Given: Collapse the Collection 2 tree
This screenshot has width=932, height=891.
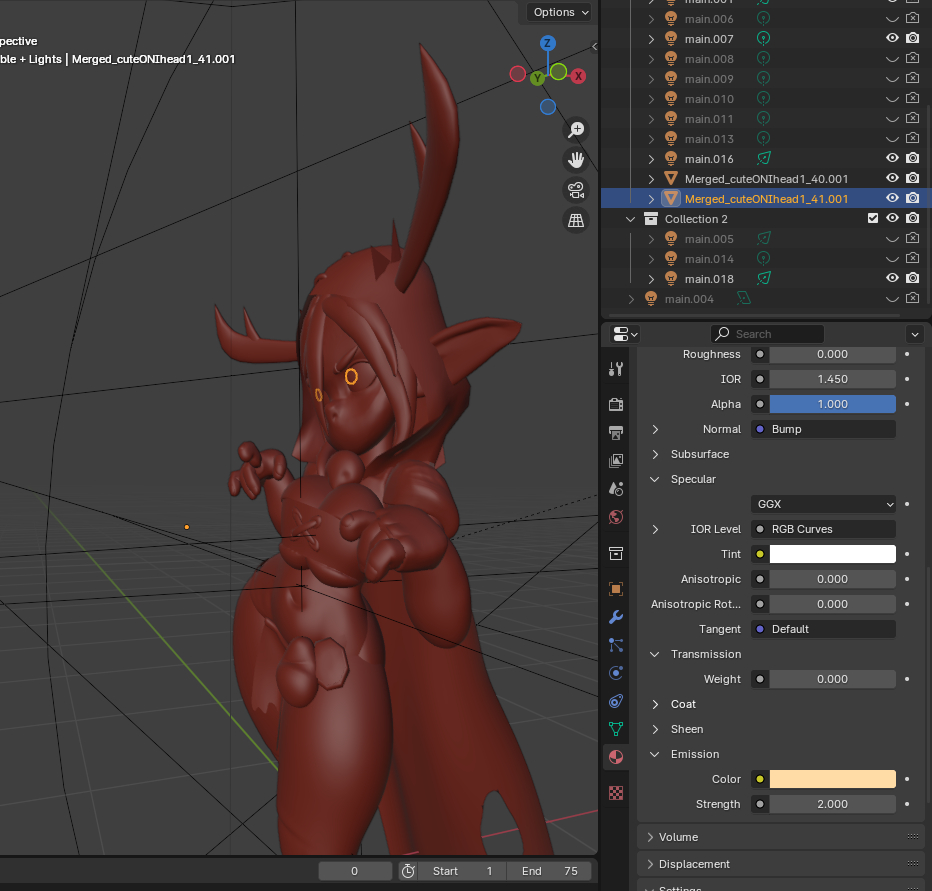Looking at the screenshot, I should pyautogui.click(x=631, y=219).
